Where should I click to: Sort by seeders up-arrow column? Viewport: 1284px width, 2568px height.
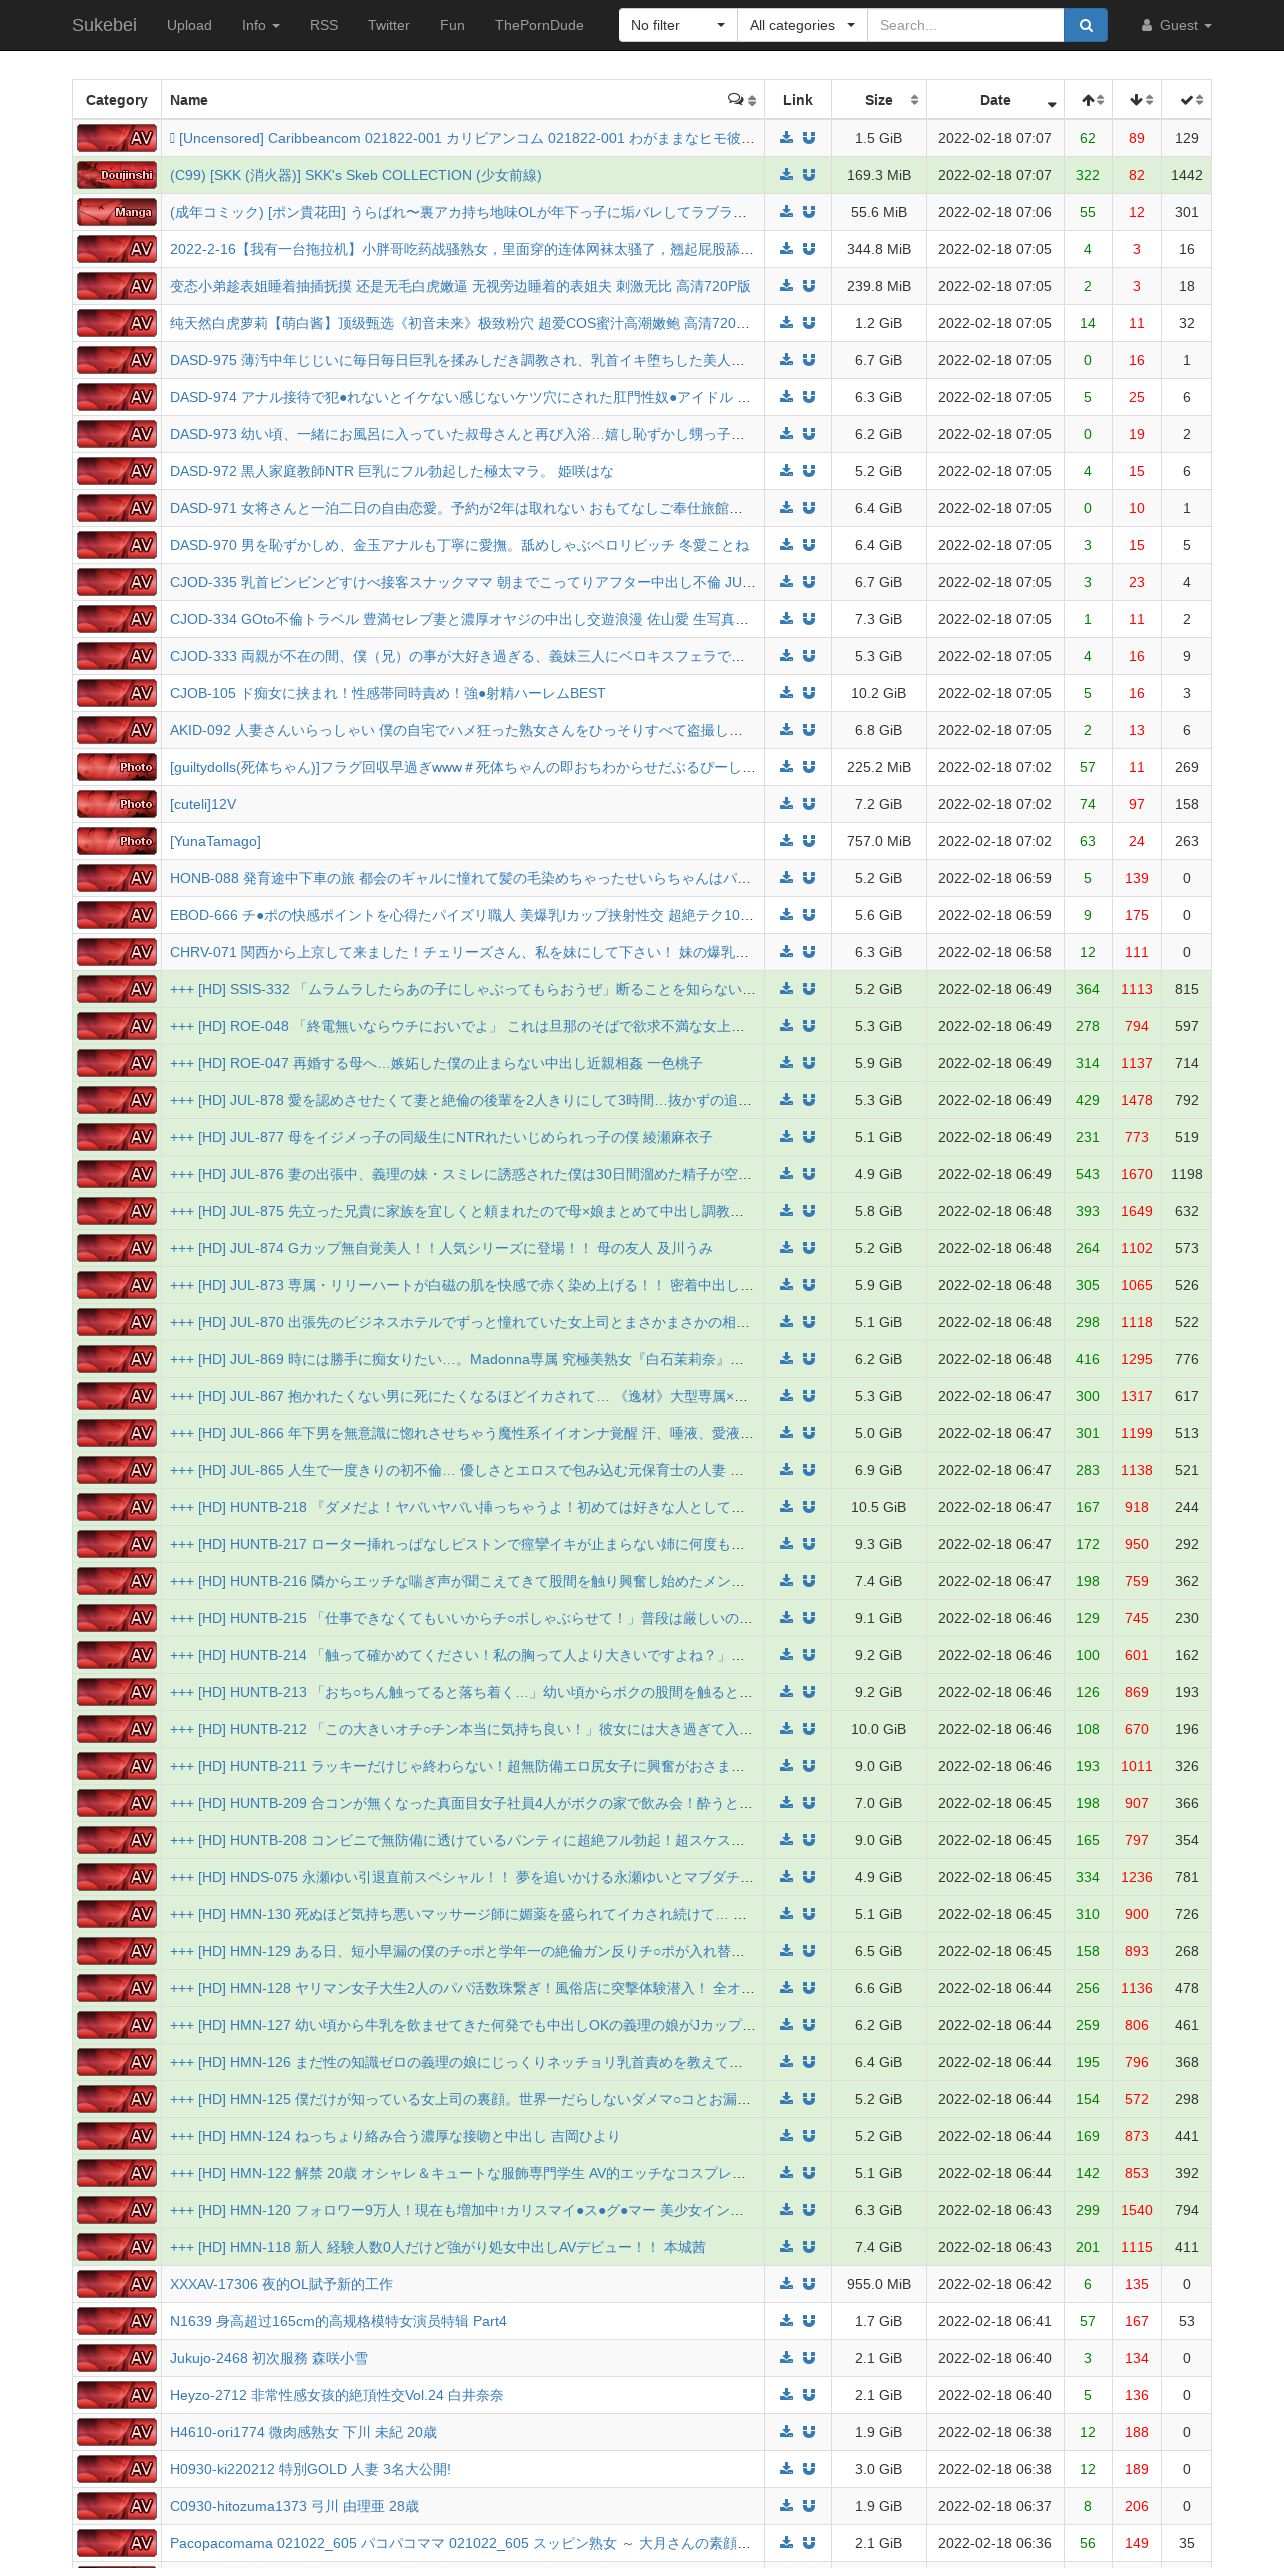[1089, 100]
